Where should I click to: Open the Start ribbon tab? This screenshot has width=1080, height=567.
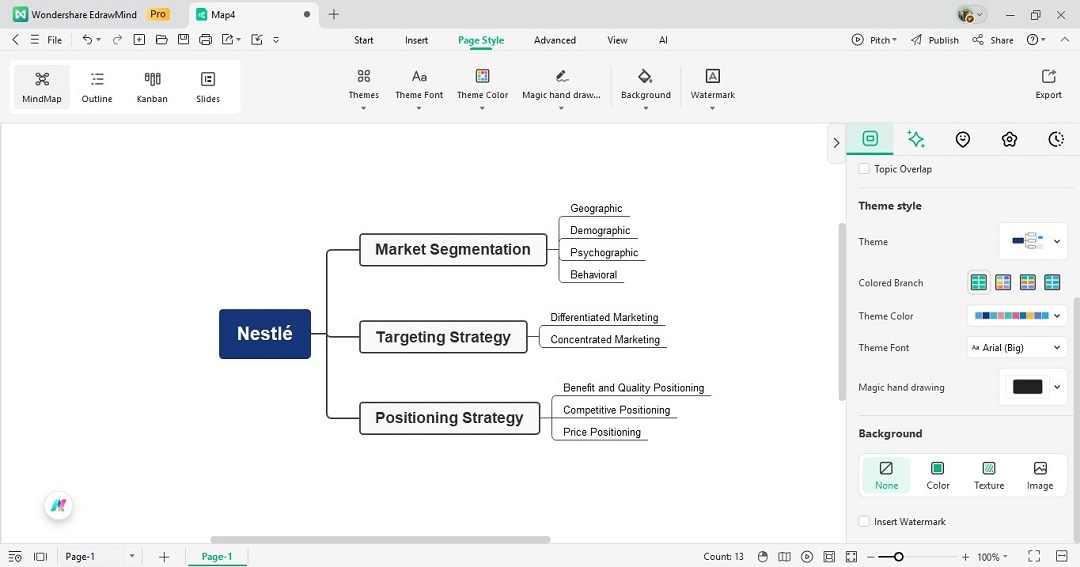[x=364, y=40]
